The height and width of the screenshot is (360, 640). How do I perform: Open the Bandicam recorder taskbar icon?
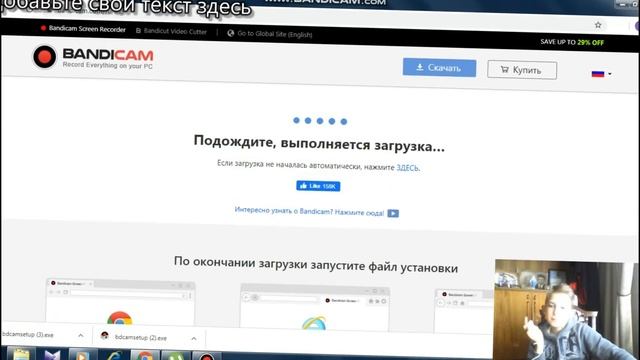(x=207, y=356)
